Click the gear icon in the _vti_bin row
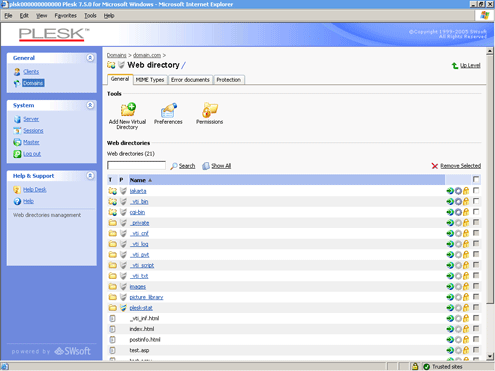 click(x=458, y=202)
